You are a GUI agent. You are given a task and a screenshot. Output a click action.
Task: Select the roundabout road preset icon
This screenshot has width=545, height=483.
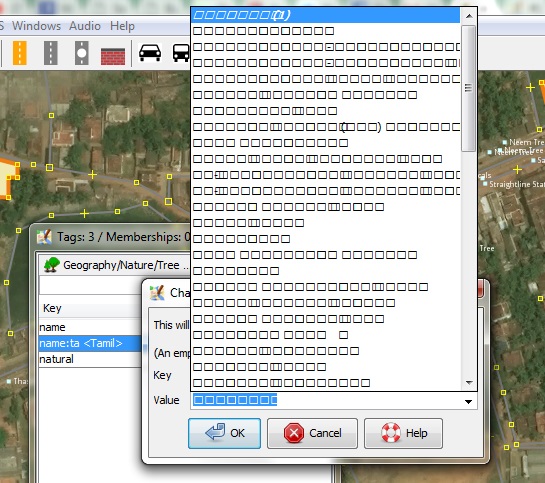(x=82, y=53)
